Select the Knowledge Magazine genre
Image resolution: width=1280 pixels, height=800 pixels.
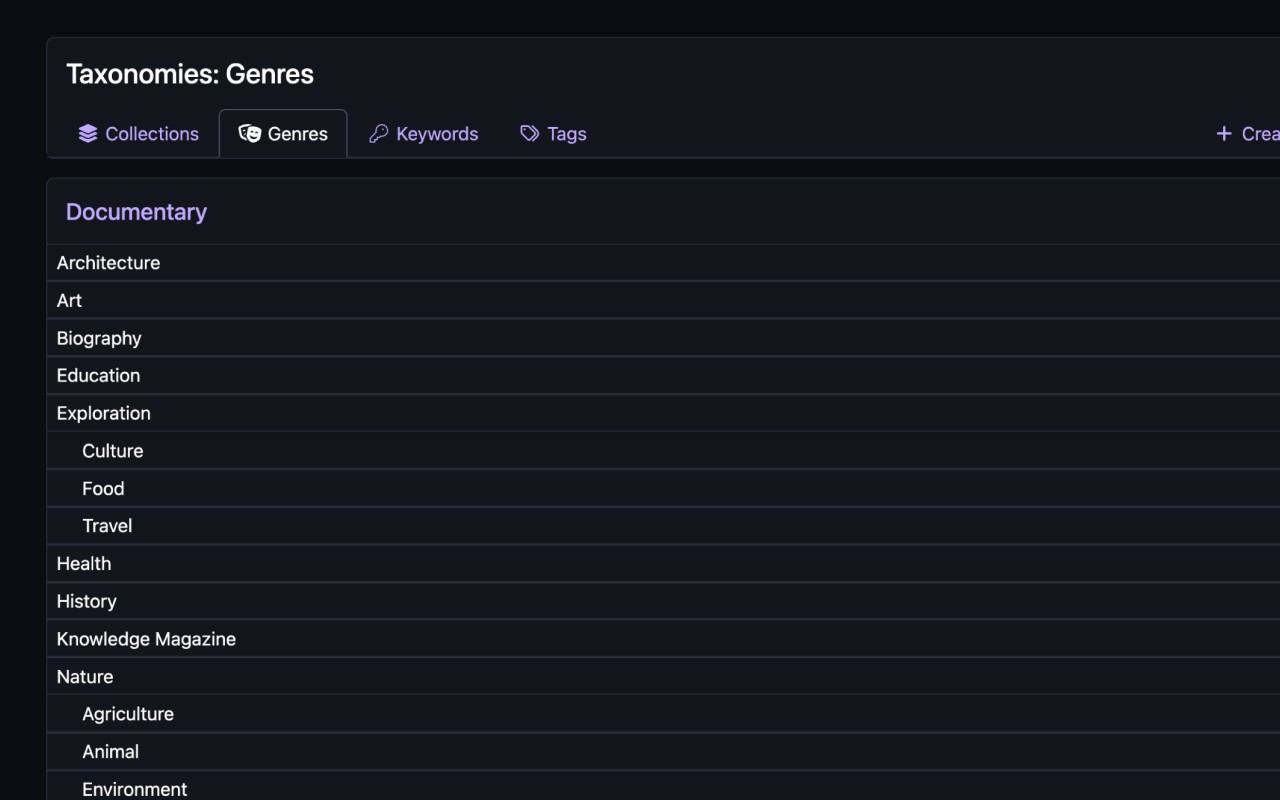146,638
